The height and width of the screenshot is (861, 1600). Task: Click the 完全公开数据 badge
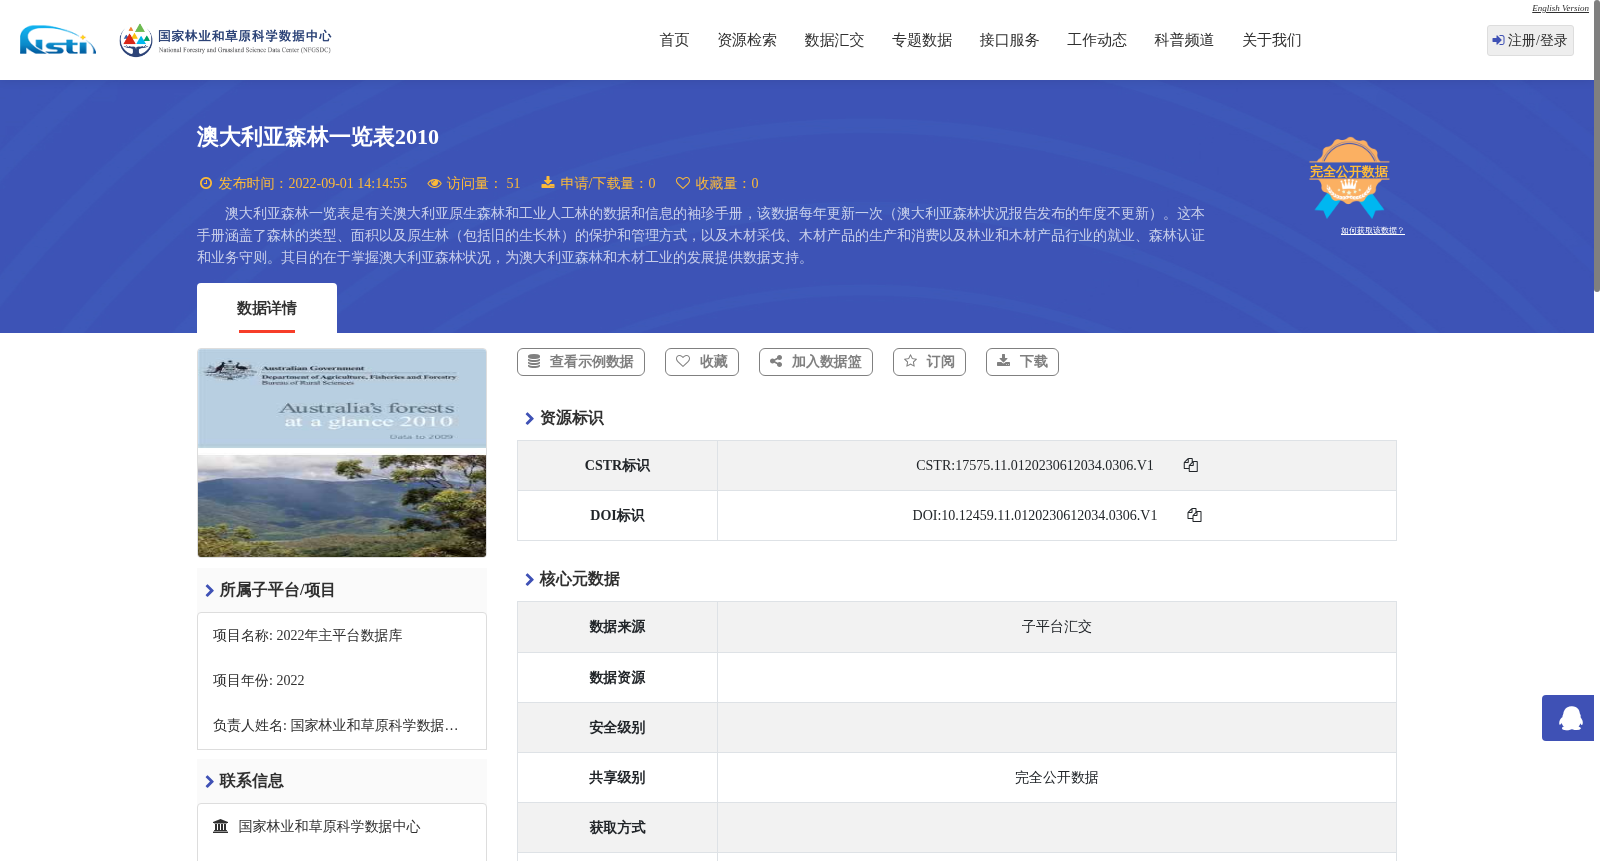(1349, 178)
